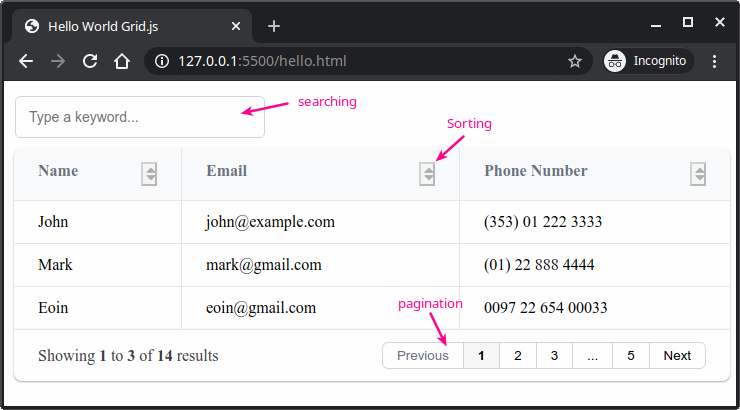Go to the browser home page icon
The image size is (740, 410).
121,61
